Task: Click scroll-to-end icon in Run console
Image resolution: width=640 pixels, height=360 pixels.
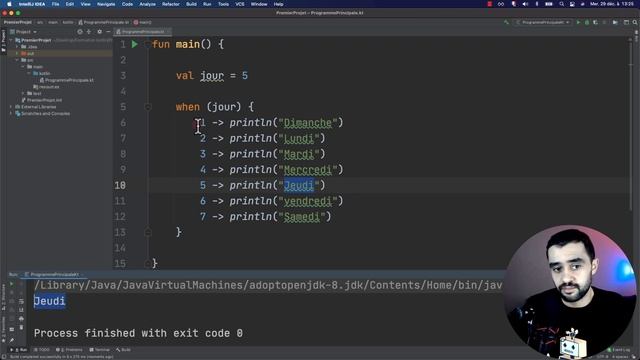Action: coord(21,310)
